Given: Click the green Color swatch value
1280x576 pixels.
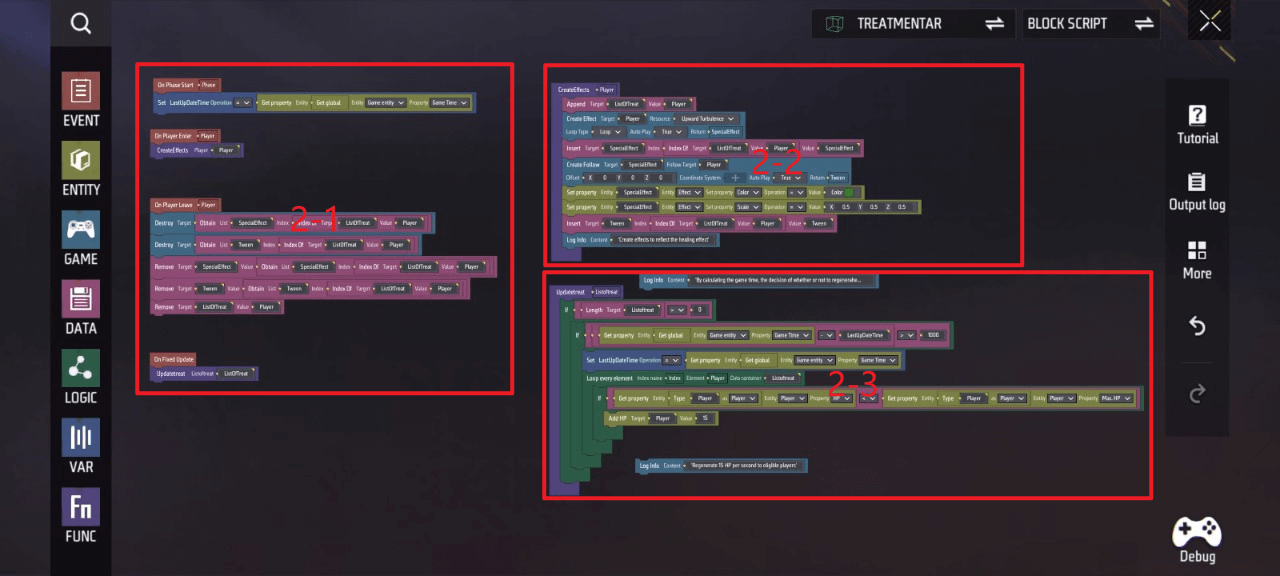Looking at the screenshot, I should 848,192.
